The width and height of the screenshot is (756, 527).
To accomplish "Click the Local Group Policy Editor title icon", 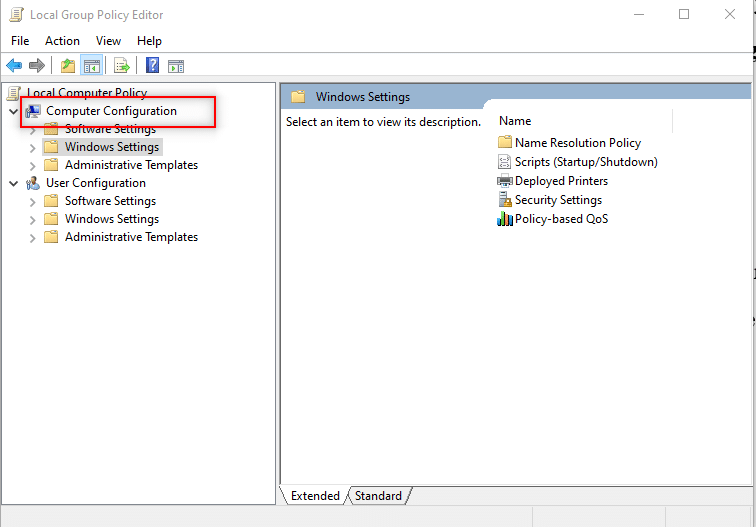I will click(x=16, y=14).
